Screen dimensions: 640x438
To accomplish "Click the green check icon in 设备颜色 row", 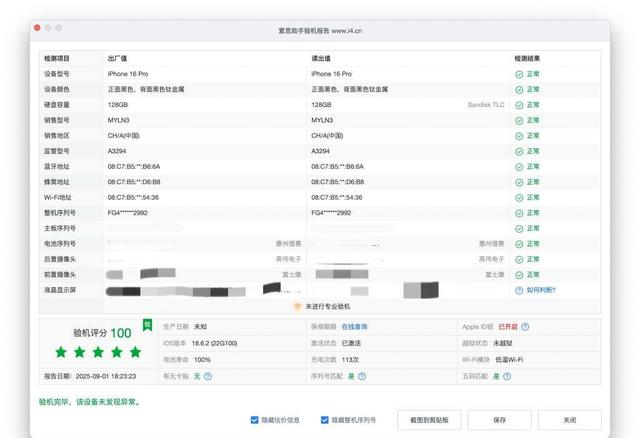I will (x=519, y=90).
